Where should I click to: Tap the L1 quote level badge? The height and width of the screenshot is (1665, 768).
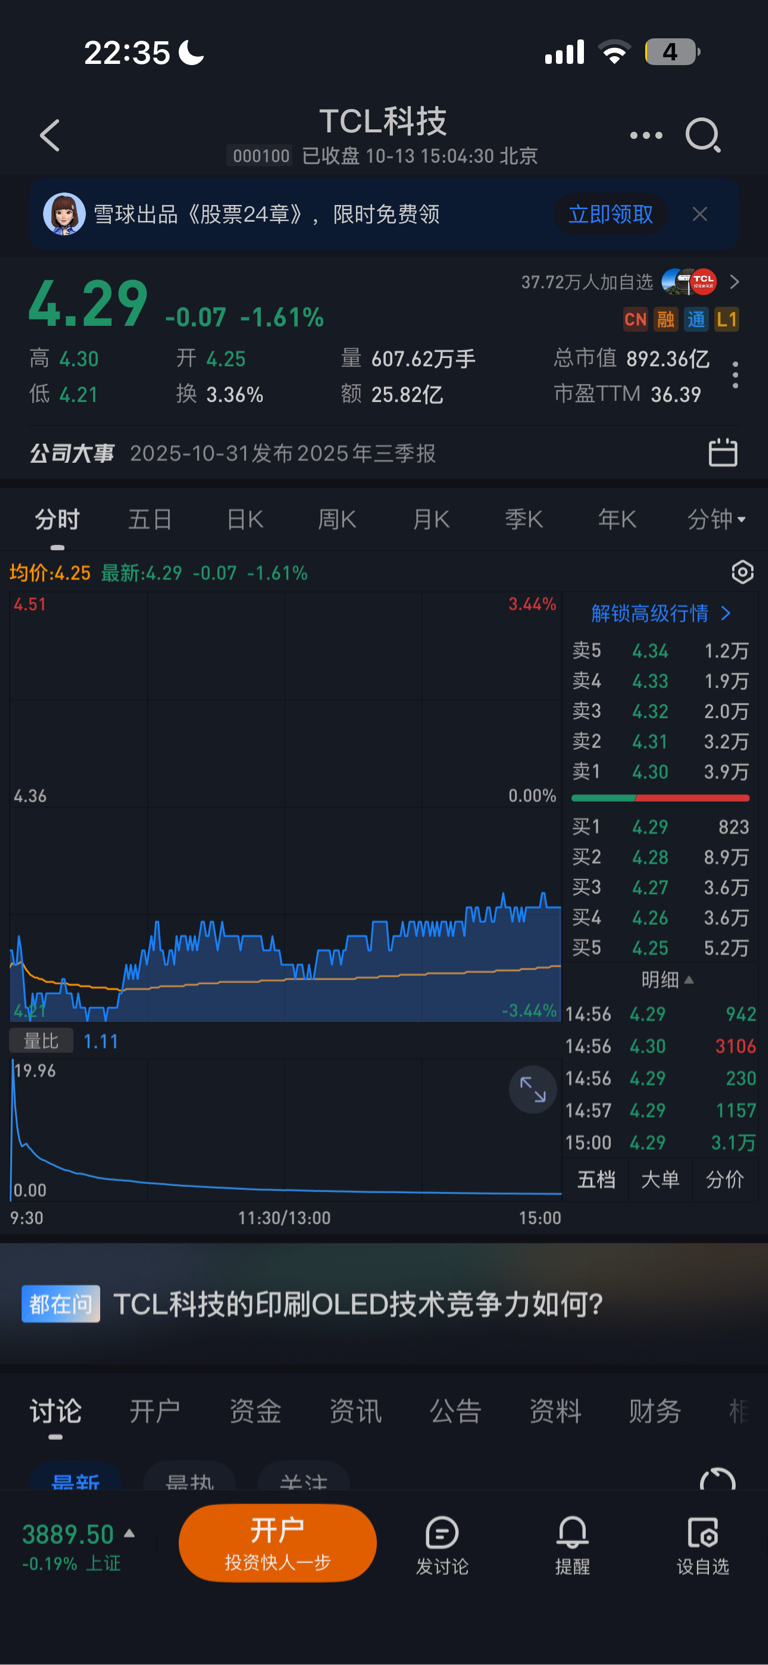click(x=727, y=320)
